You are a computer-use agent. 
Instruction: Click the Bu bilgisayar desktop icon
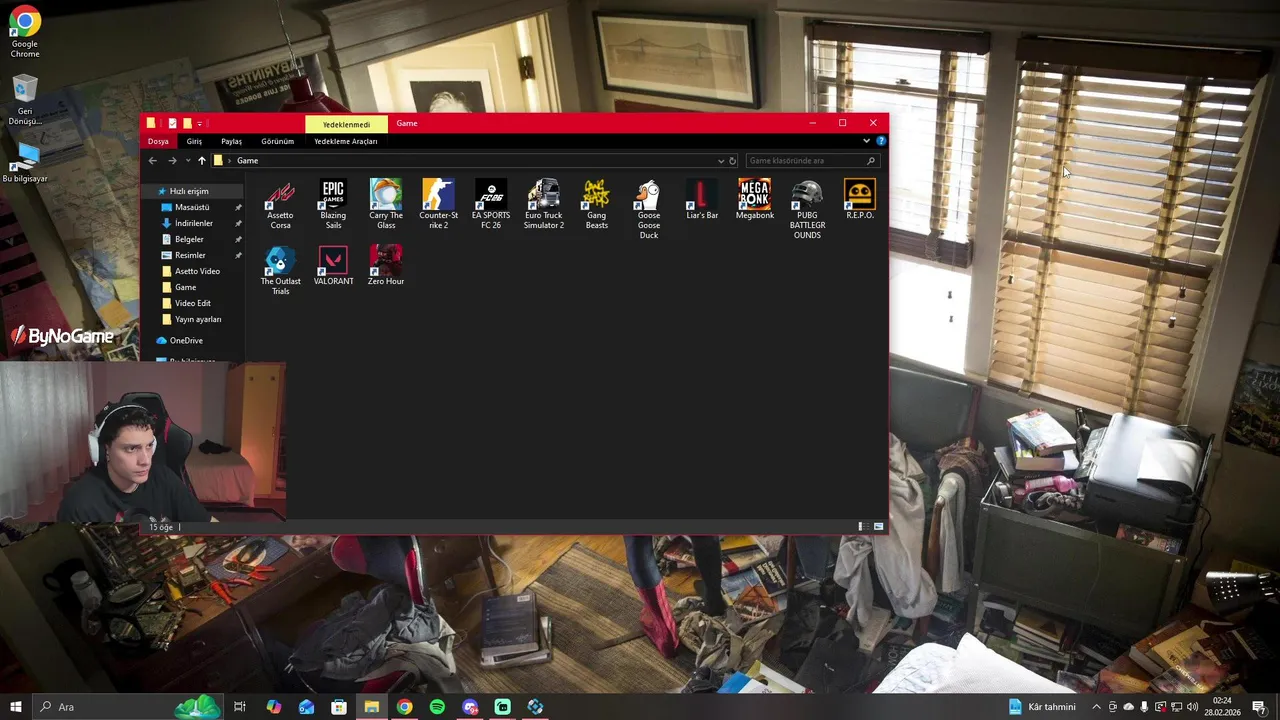tap(25, 162)
